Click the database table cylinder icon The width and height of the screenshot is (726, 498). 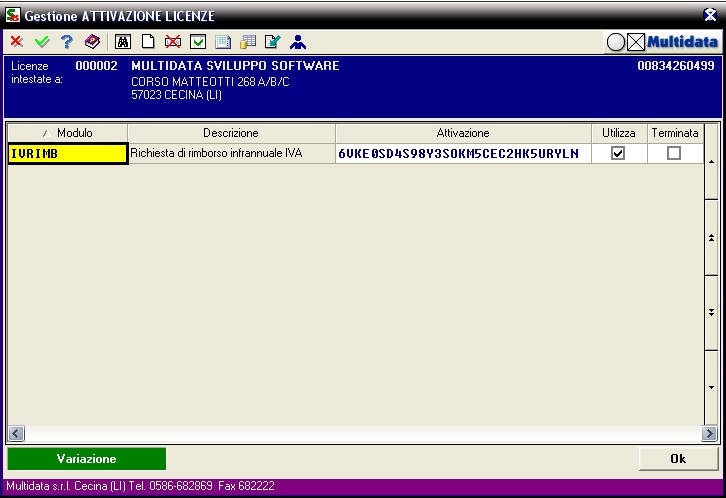(x=248, y=42)
